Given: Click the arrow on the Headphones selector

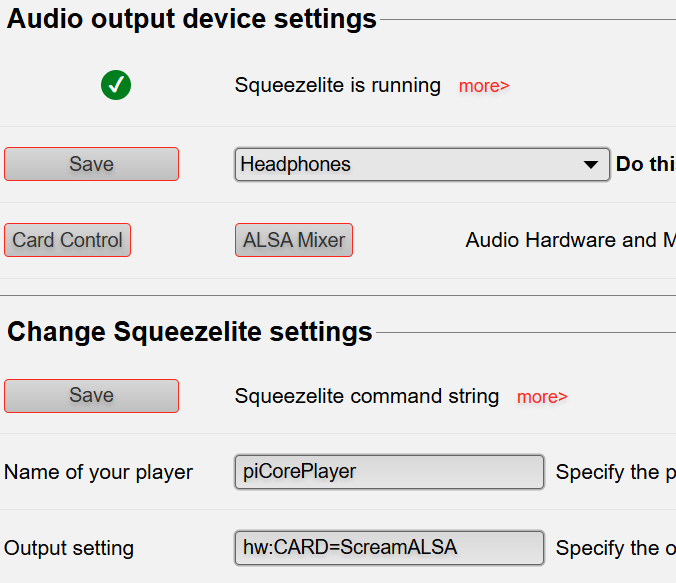Looking at the screenshot, I should [589, 165].
